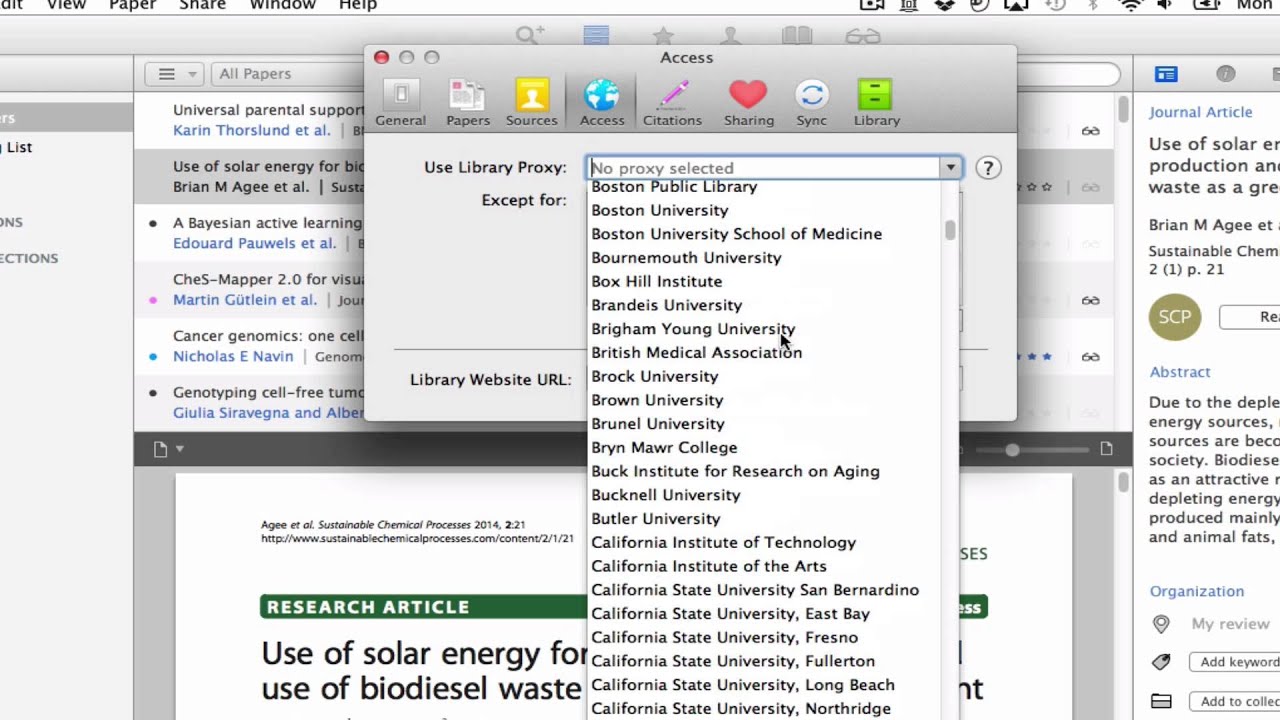Image resolution: width=1280 pixels, height=720 pixels.
Task: Open the Papers preferences pane
Action: click(x=468, y=104)
